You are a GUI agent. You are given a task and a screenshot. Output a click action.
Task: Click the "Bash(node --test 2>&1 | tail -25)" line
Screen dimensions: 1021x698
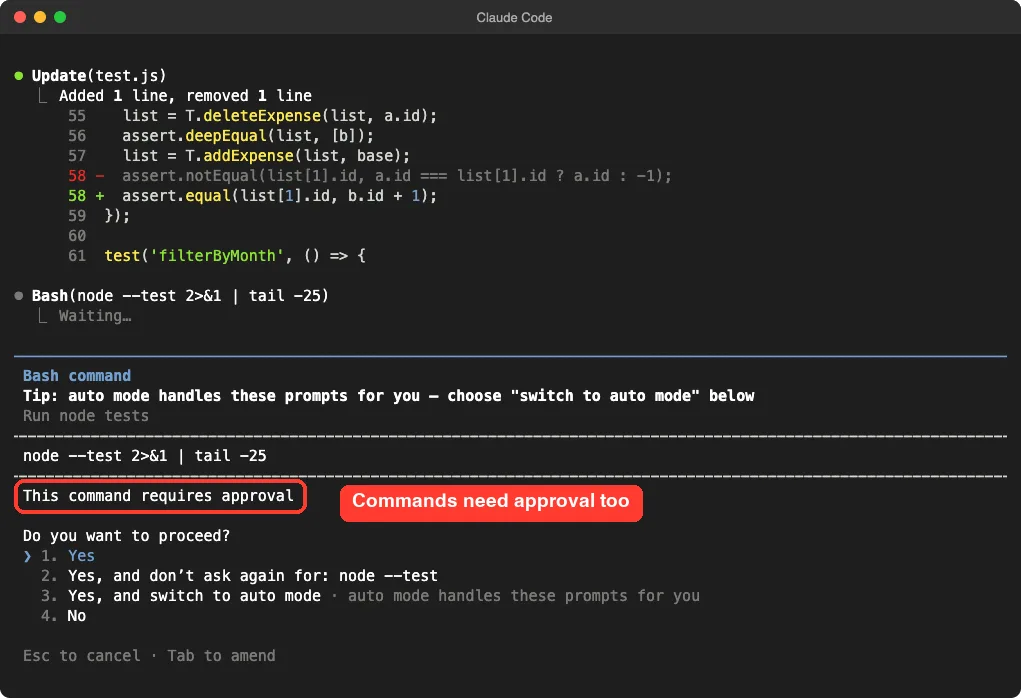(180, 296)
